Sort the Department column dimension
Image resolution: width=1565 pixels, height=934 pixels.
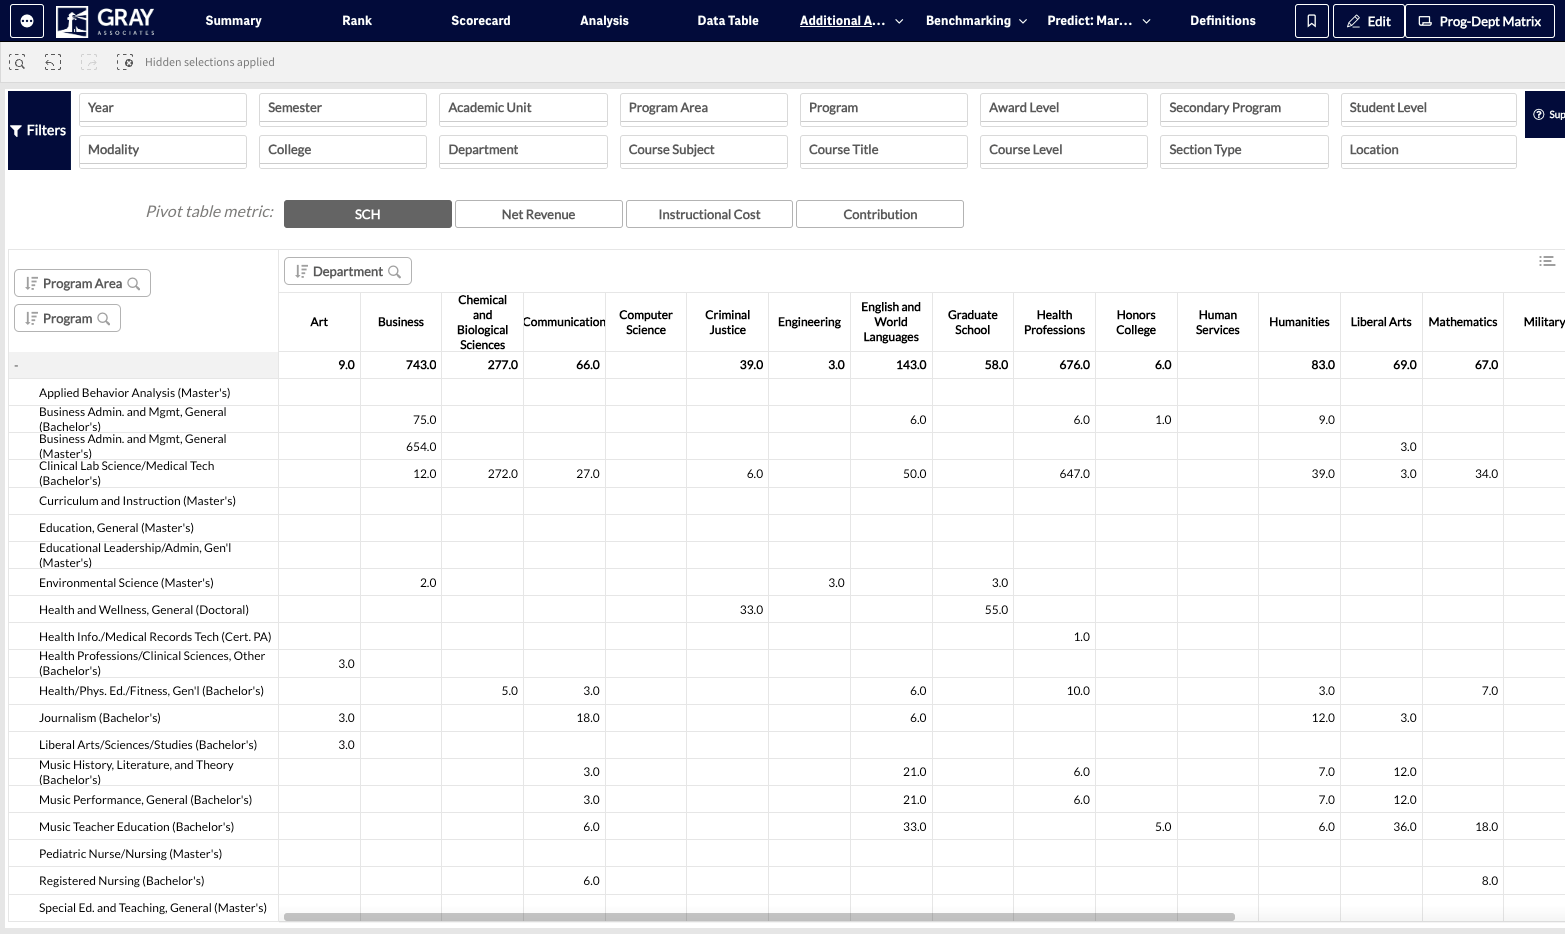tap(302, 272)
